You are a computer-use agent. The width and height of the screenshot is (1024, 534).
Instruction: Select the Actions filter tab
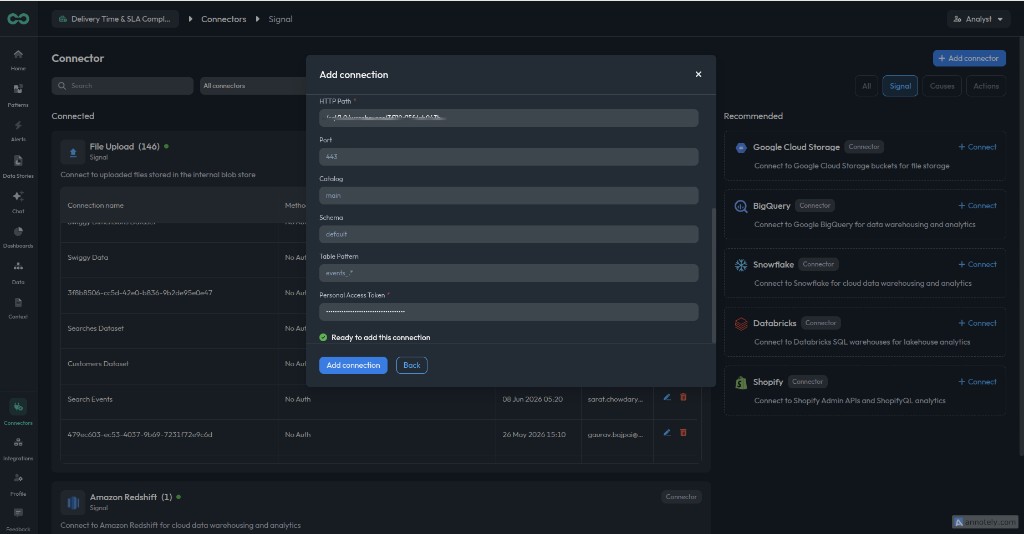coord(985,86)
